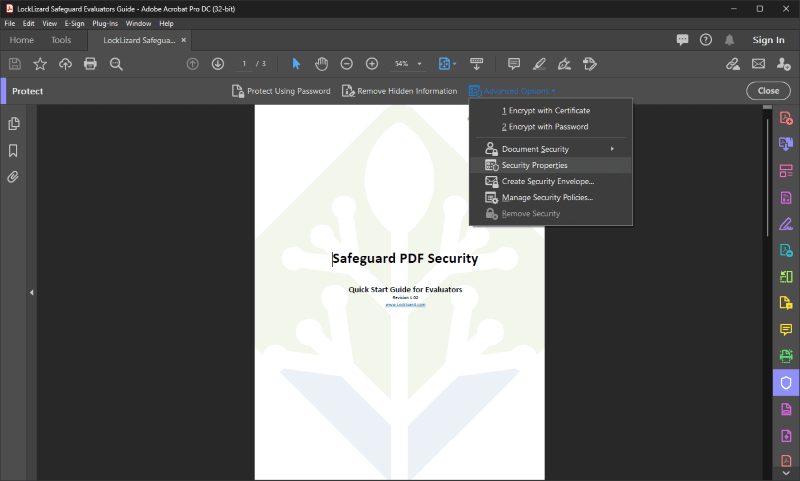Open the zoom percentage dropdown

click(419, 64)
